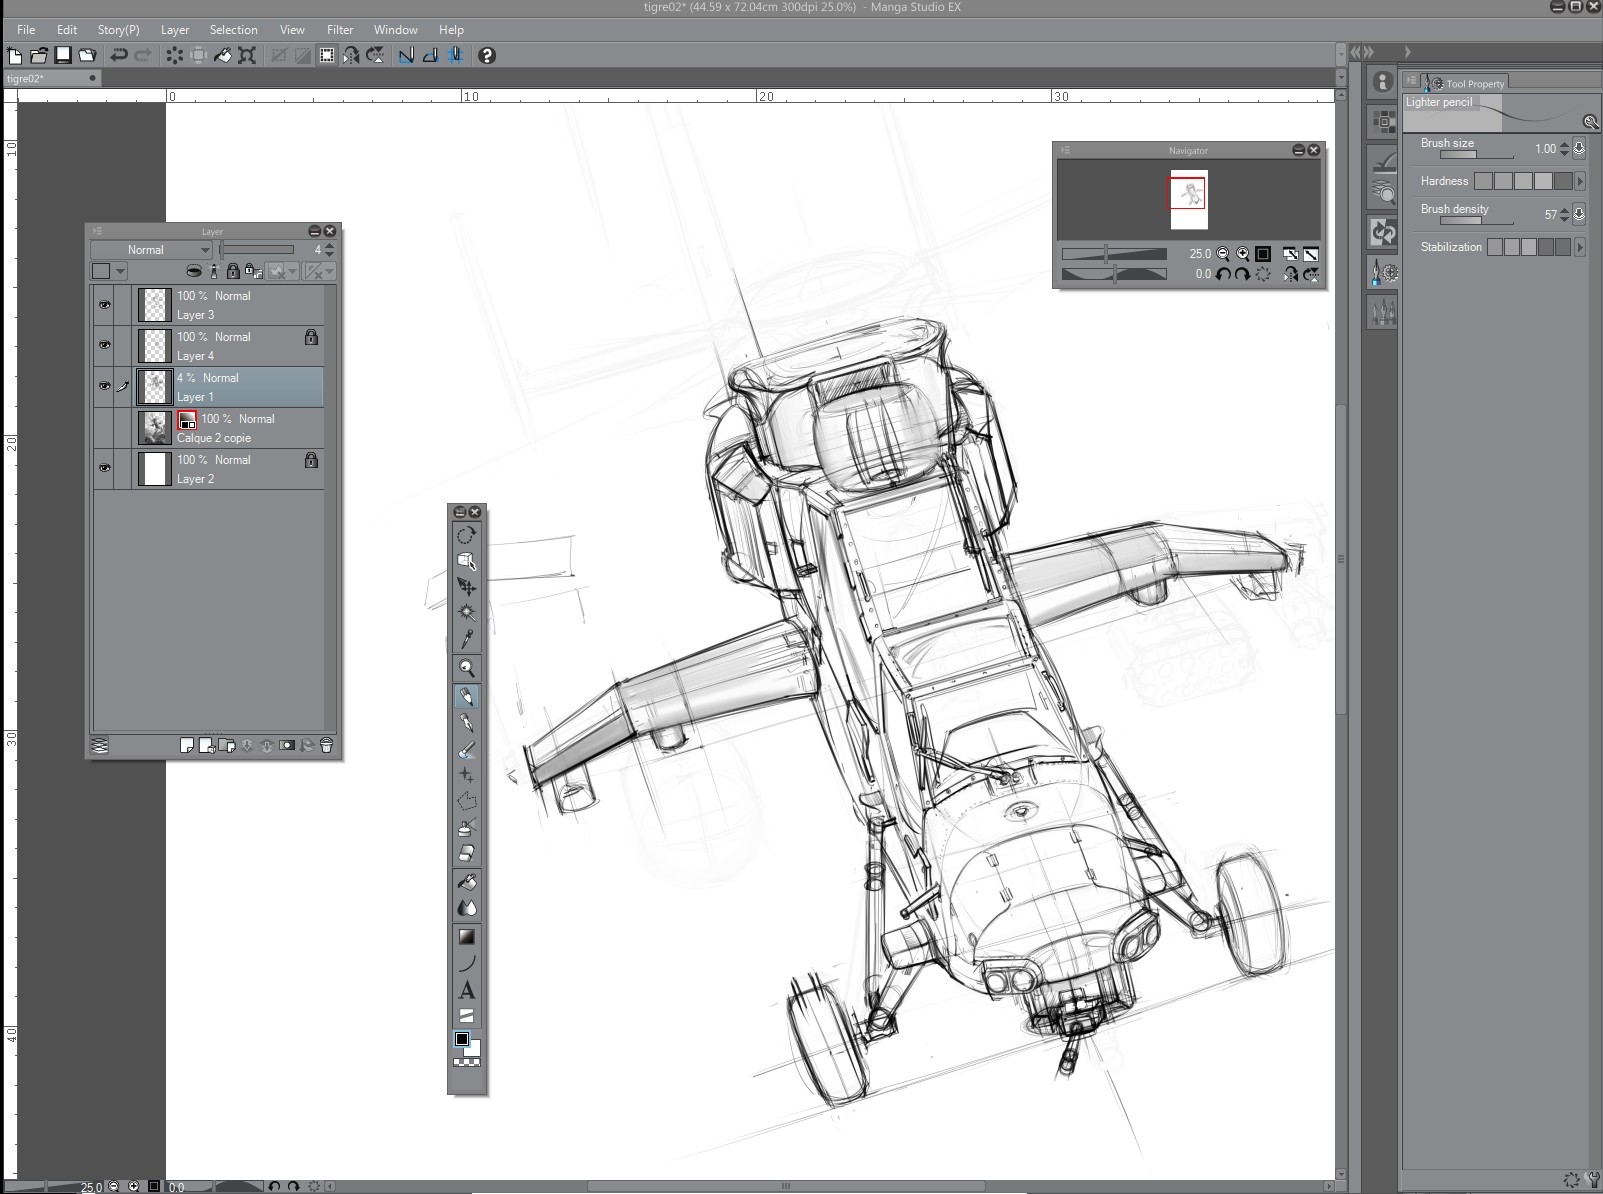Viewport: 1603px width, 1194px height.
Task: Open the Window menu
Action: point(396,30)
